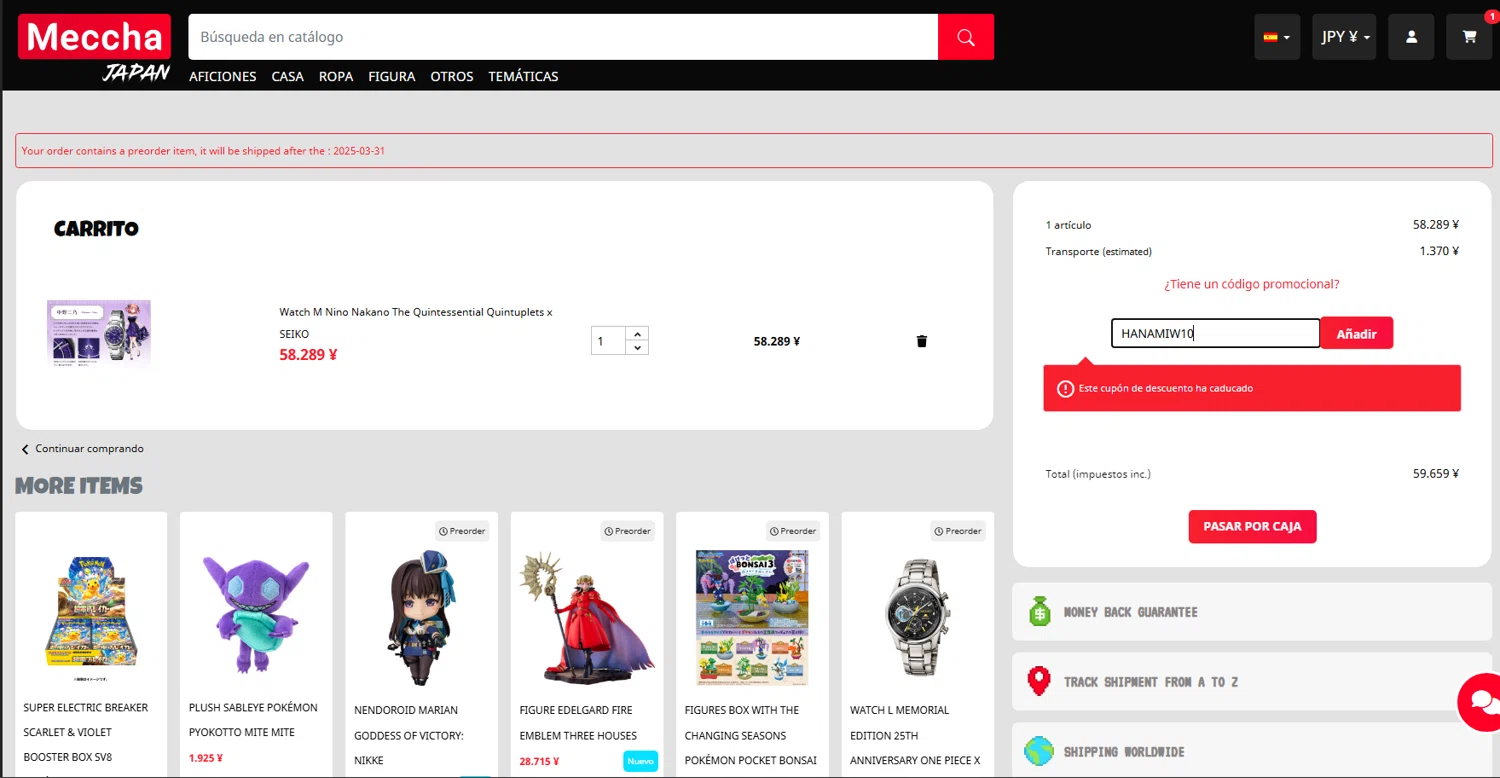Viewport: 1500px width, 778px height.
Task: Increase the cart item quantity
Action: tap(637, 333)
